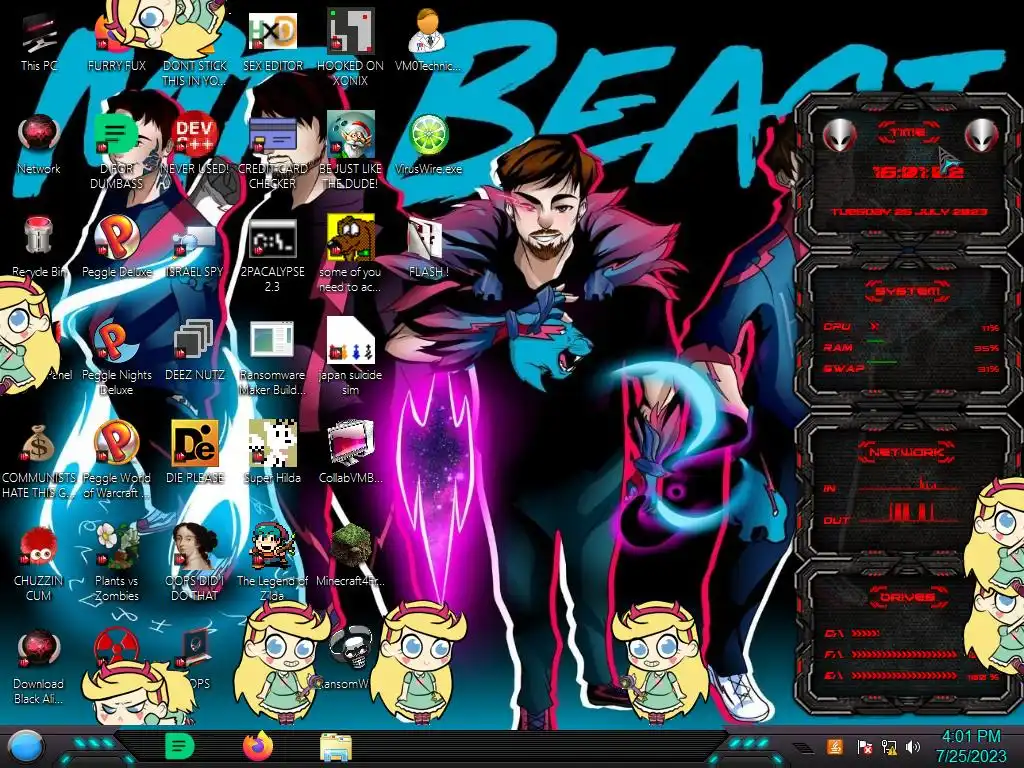
Task: Click the IN network traffic graph
Action: click(911, 485)
